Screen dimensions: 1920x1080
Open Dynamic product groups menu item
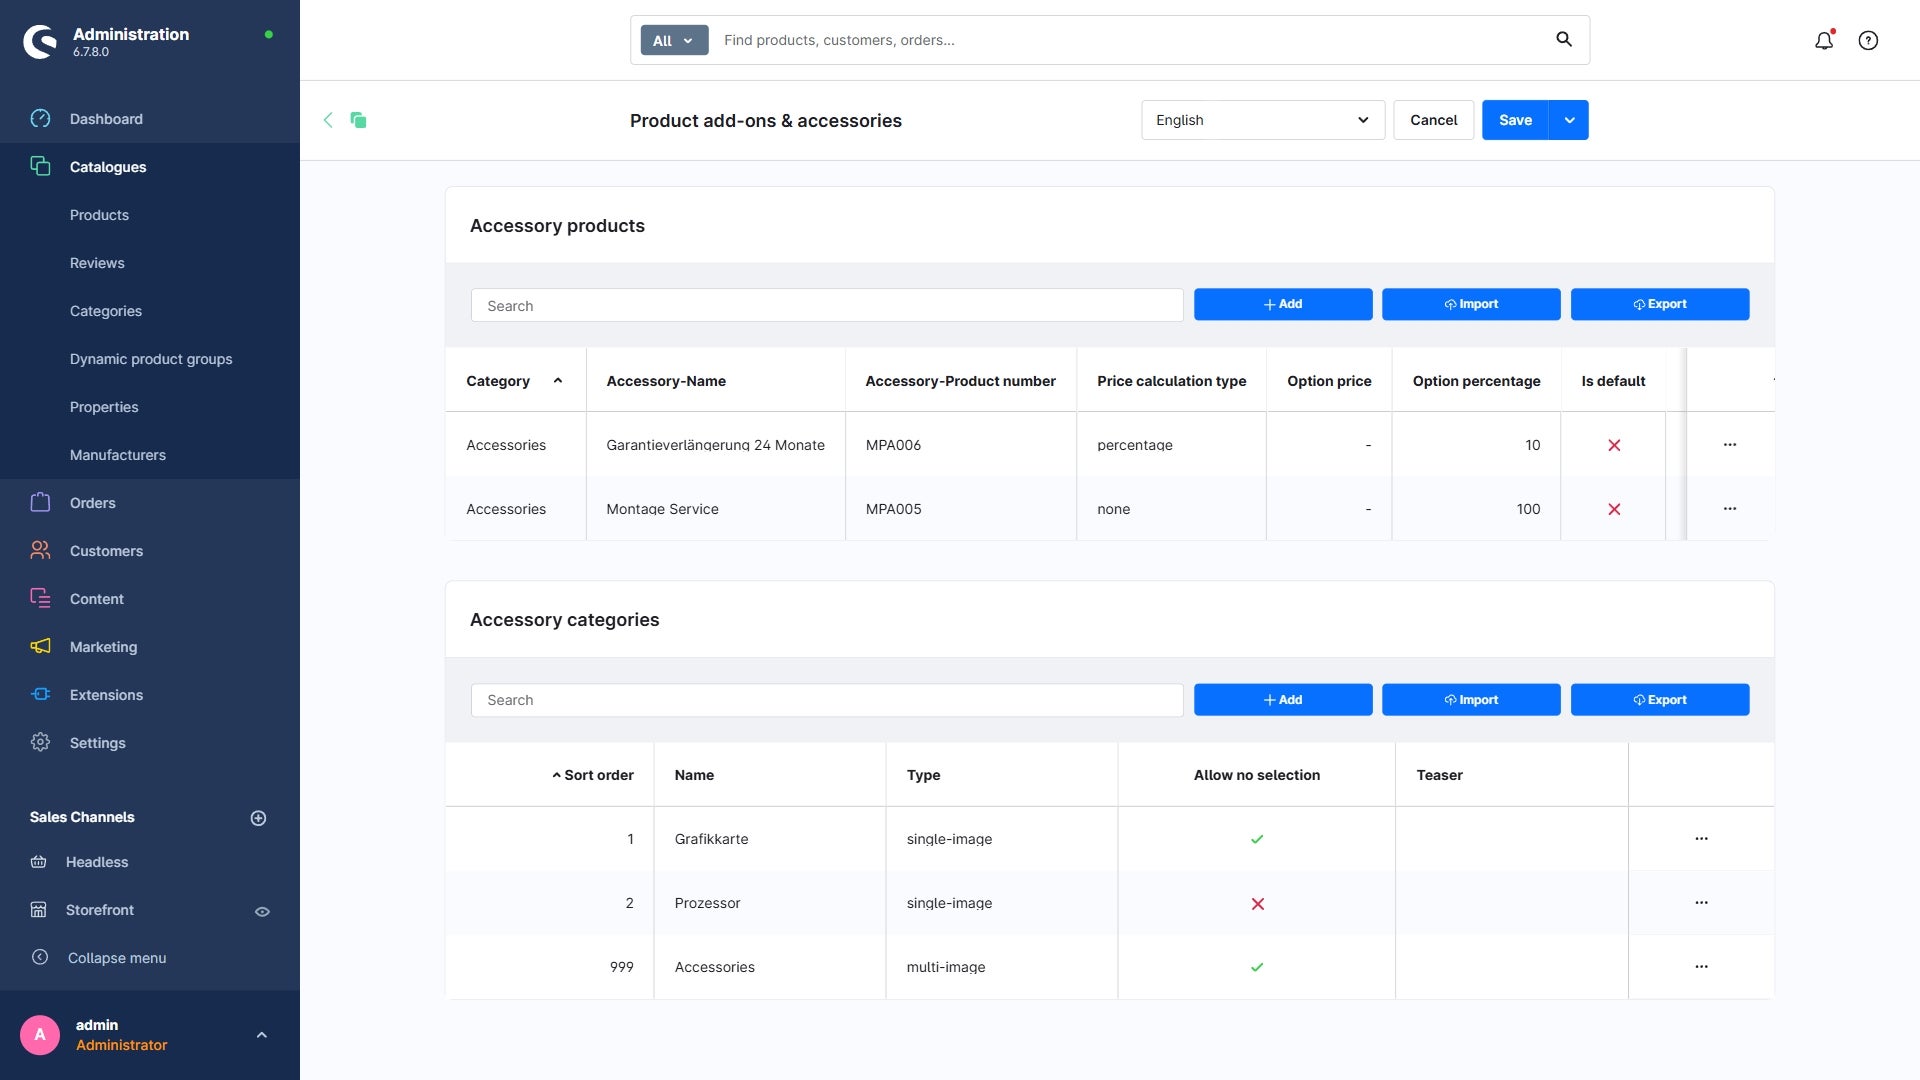(151, 359)
